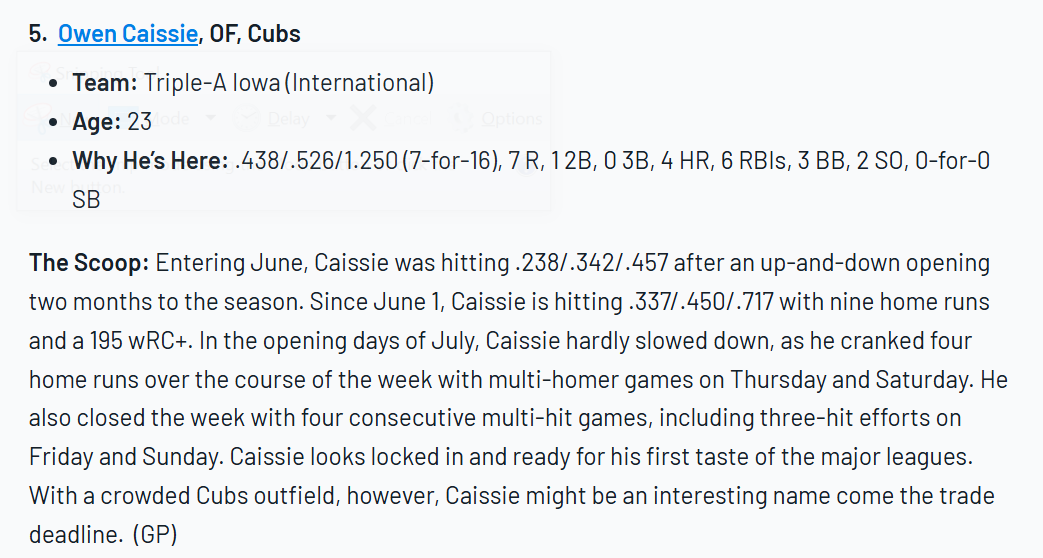The height and width of the screenshot is (558, 1043).
Task: Open the Mode dropdown arrow
Action: 210,118
